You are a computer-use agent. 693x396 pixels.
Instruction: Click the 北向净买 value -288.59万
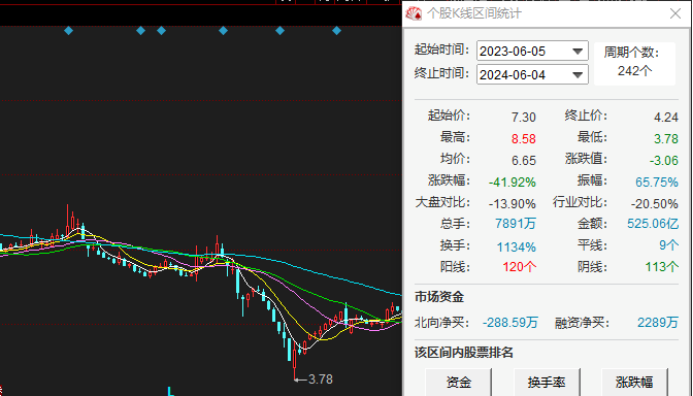click(x=510, y=323)
